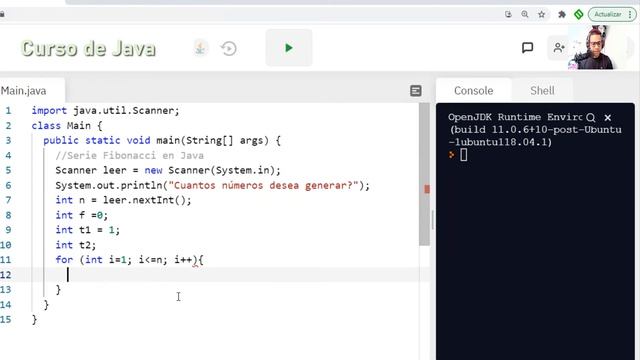Click line number 6 in gutter

pyautogui.click(x=8, y=185)
